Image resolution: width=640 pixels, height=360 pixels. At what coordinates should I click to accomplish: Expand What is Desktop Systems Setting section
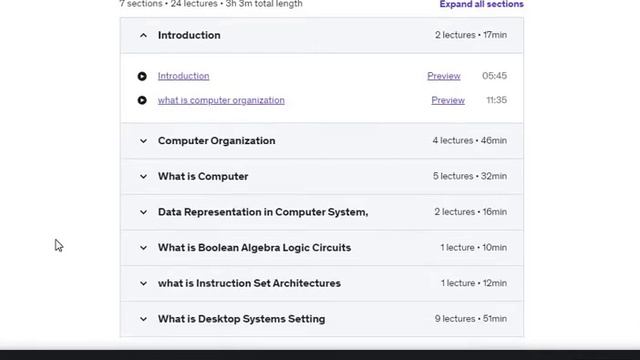pos(143,319)
